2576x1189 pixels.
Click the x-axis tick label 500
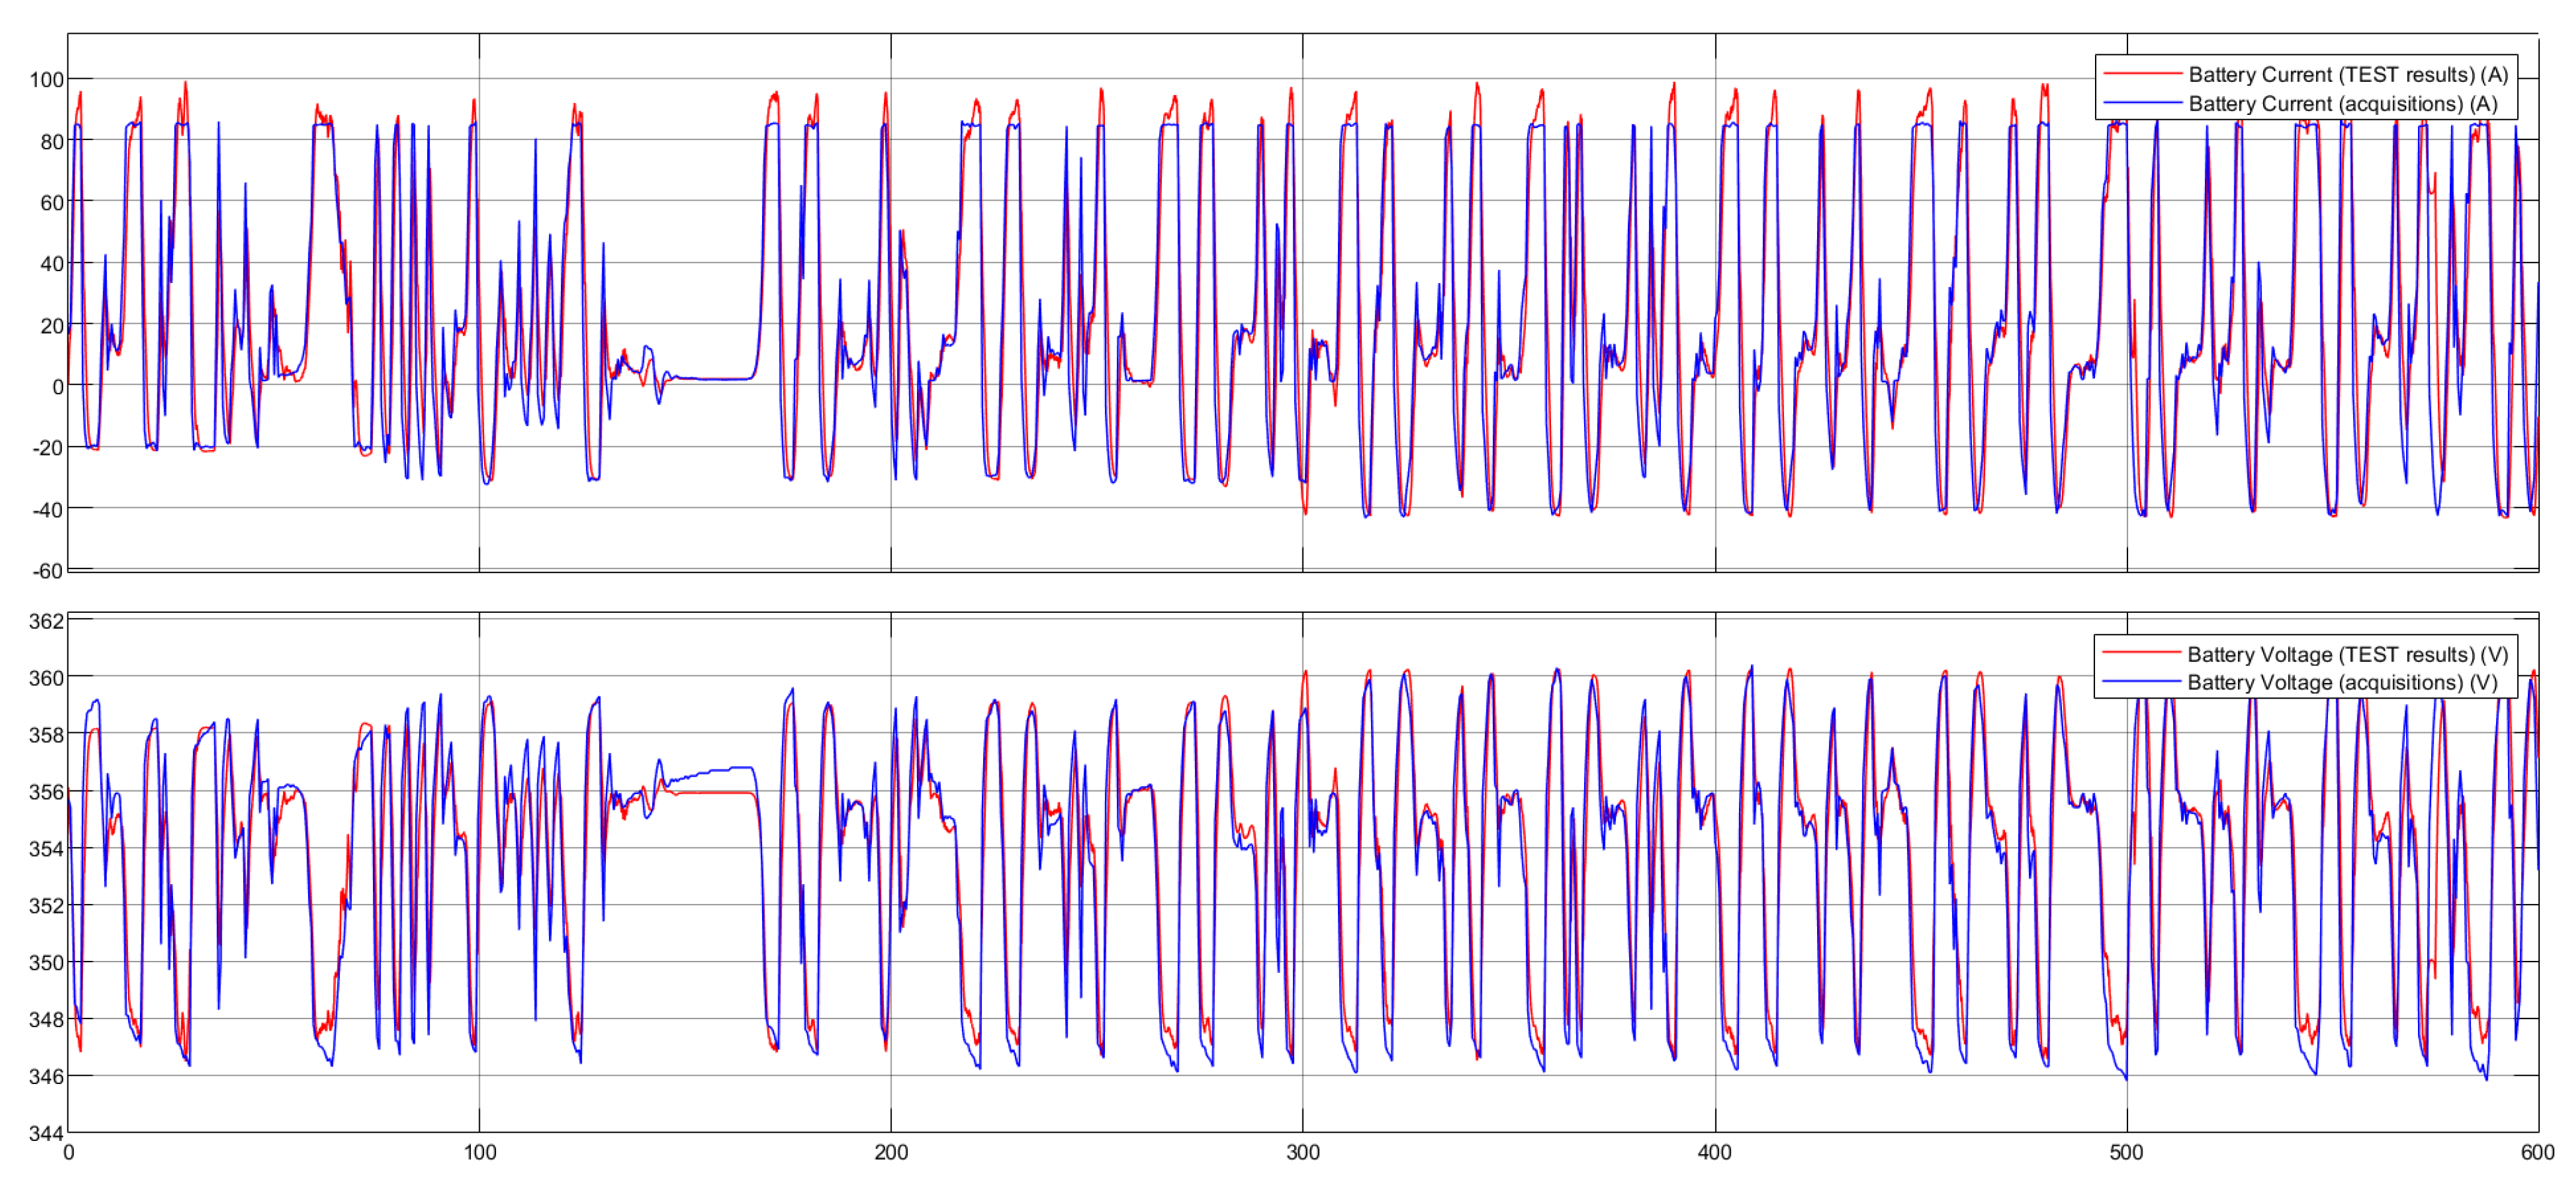(2126, 1153)
